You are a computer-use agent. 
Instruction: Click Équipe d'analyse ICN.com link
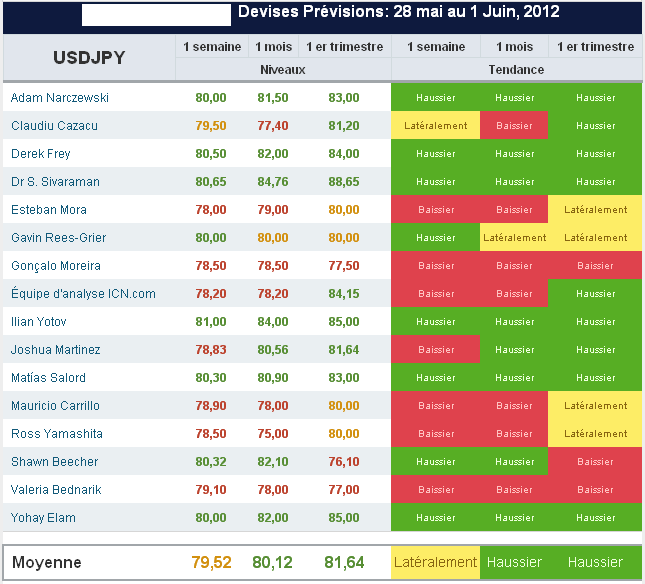point(83,294)
